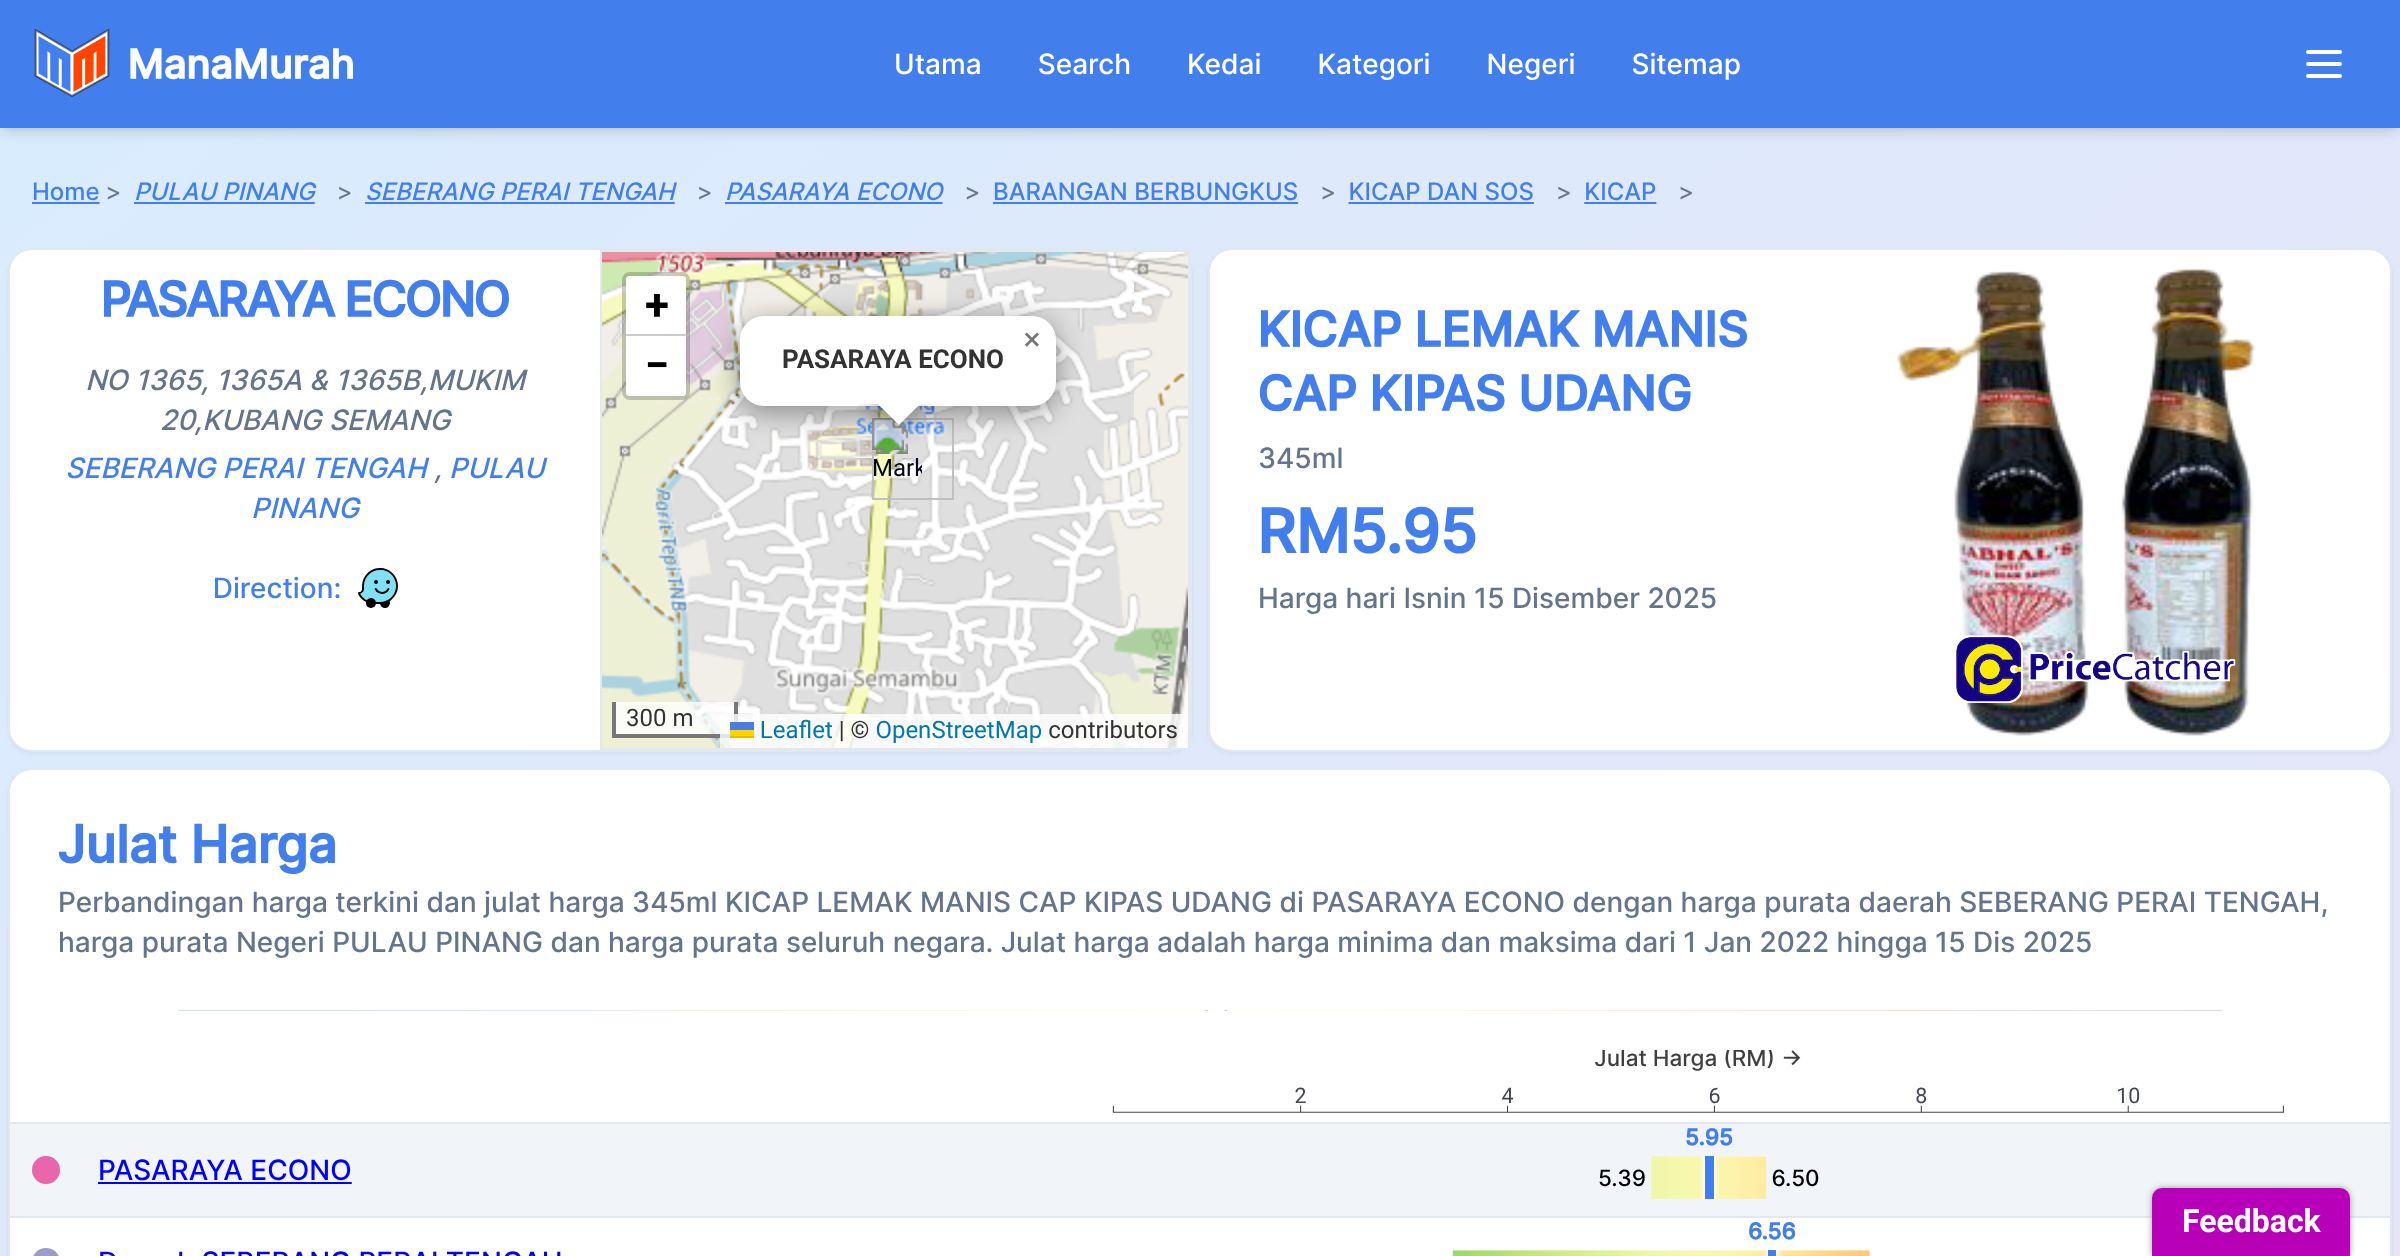Click the ManaMurah logo icon
Screen dimensions: 2400x1256
click(70, 63)
